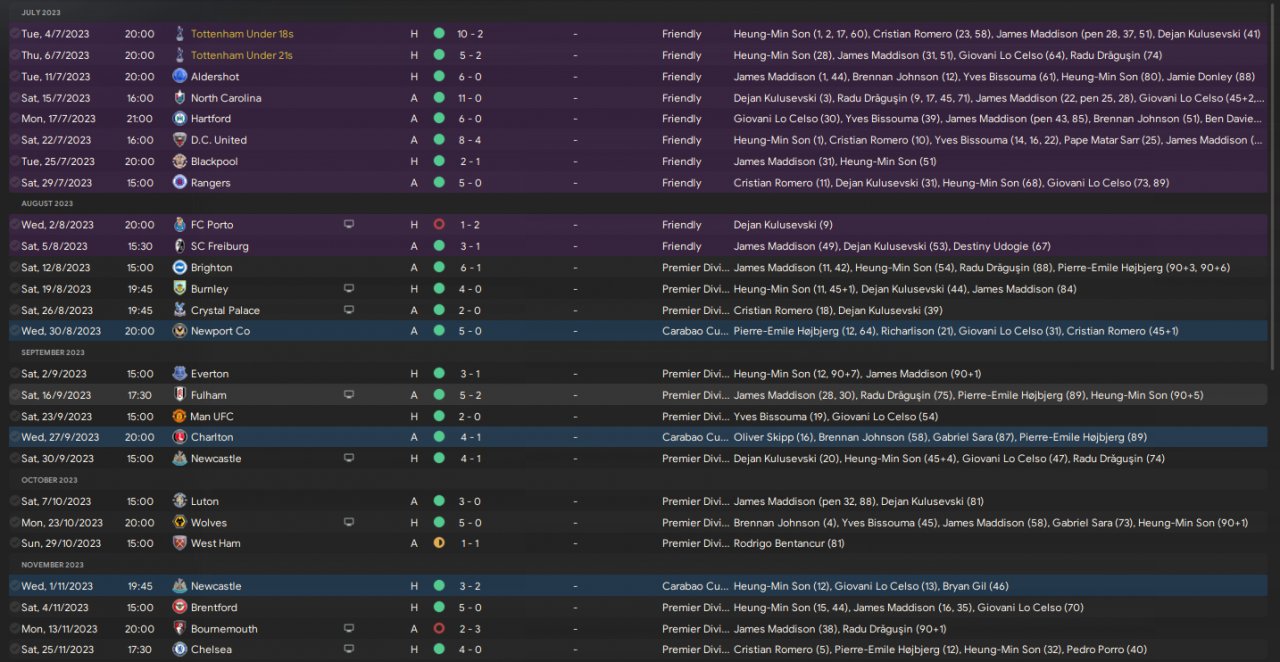
Task: Click the TV icon for Bournemouth match
Action: (x=349, y=629)
